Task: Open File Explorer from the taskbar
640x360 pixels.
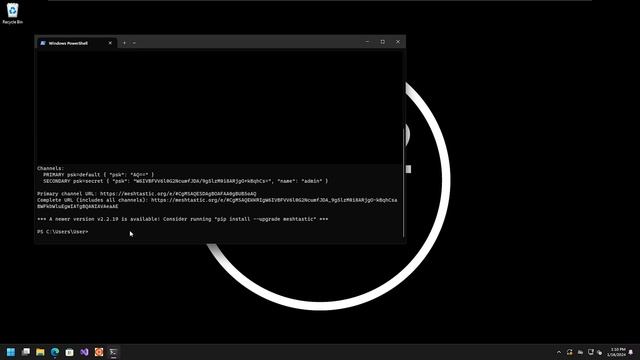Action: pyautogui.click(x=40, y=352)
